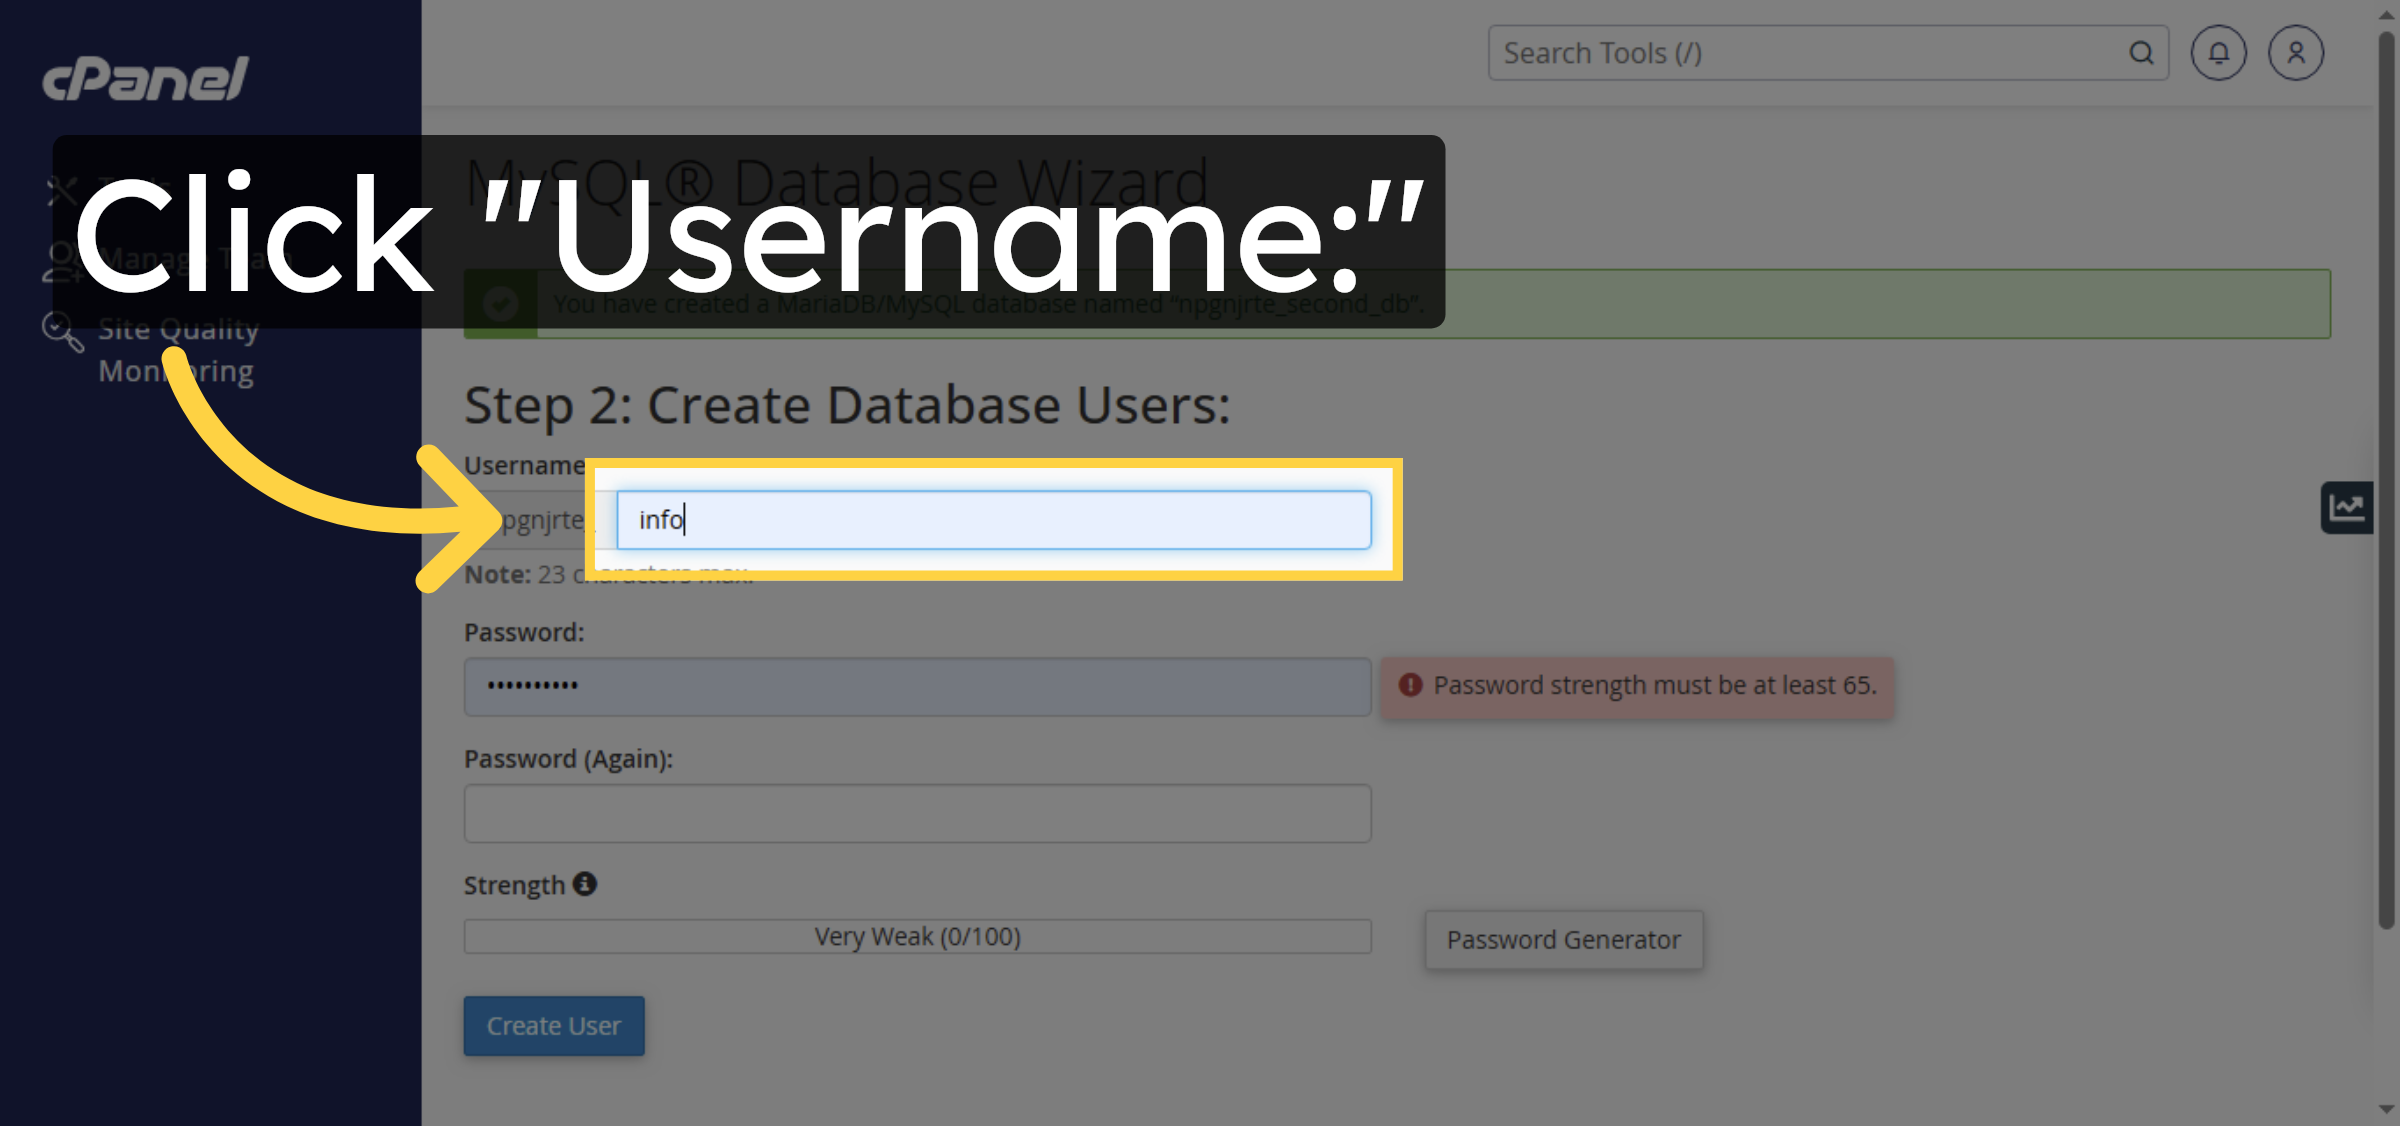Click the empty Password (Again) field
The image size is (2400, 1126).
916,813
